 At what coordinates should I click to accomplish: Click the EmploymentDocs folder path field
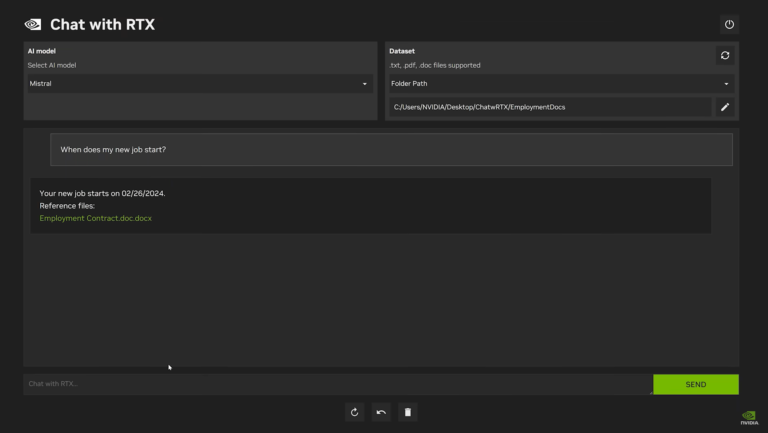tap(550, 107)
